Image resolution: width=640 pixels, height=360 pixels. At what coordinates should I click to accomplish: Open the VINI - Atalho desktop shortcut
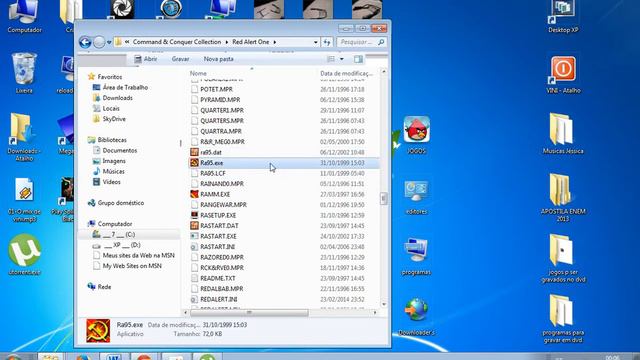click(563, 75)
